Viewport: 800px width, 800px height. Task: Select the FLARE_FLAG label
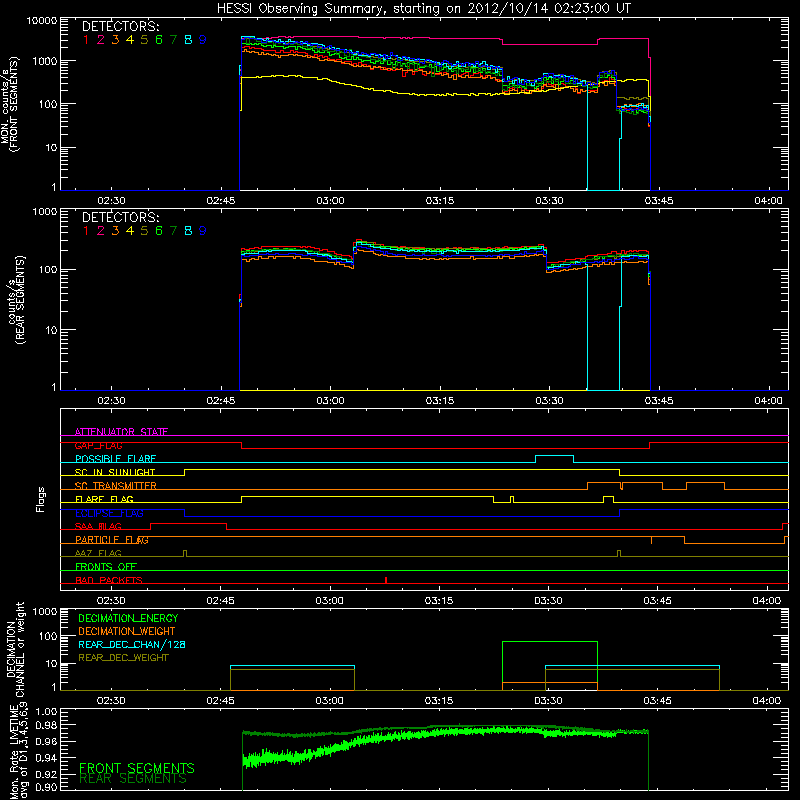(104, 499)
